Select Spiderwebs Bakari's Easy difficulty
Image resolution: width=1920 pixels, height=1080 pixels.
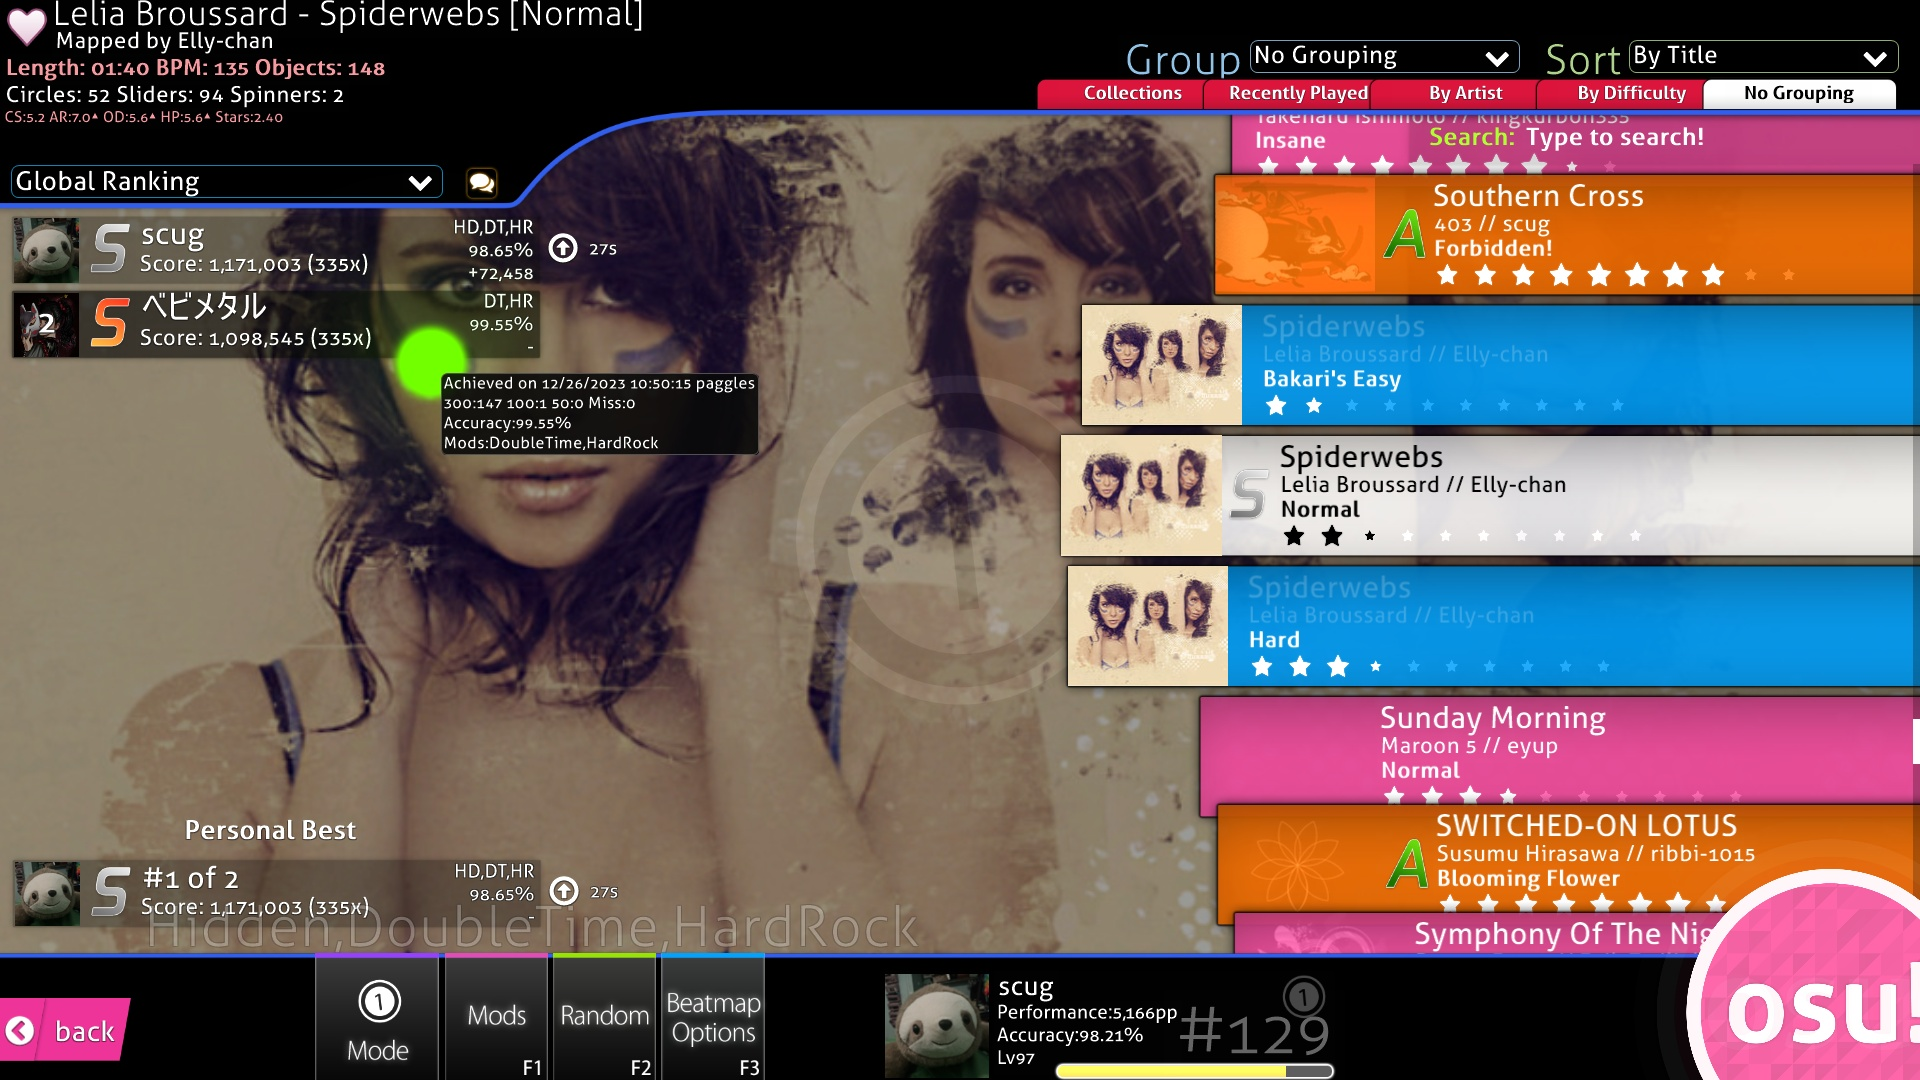tap(1500, 365)
